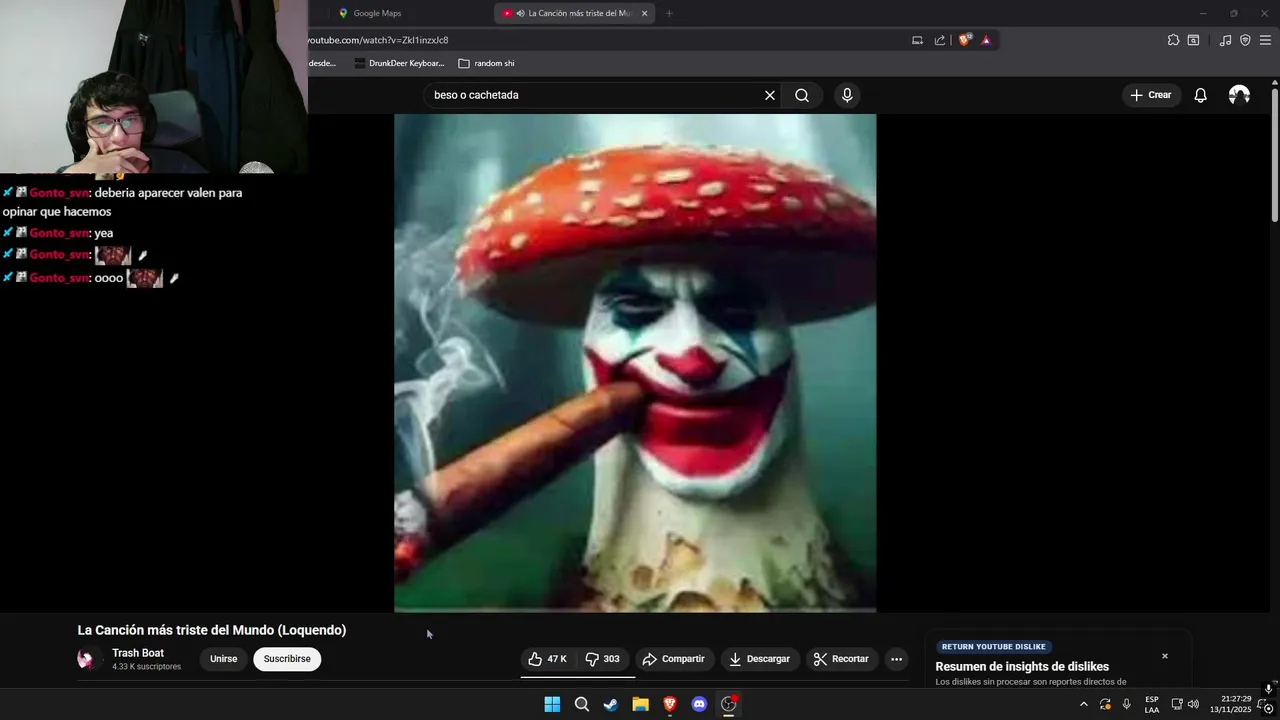1280x720 pixels.
Task: Click the install app icon in address bar
Action: [x=917, y=40]
